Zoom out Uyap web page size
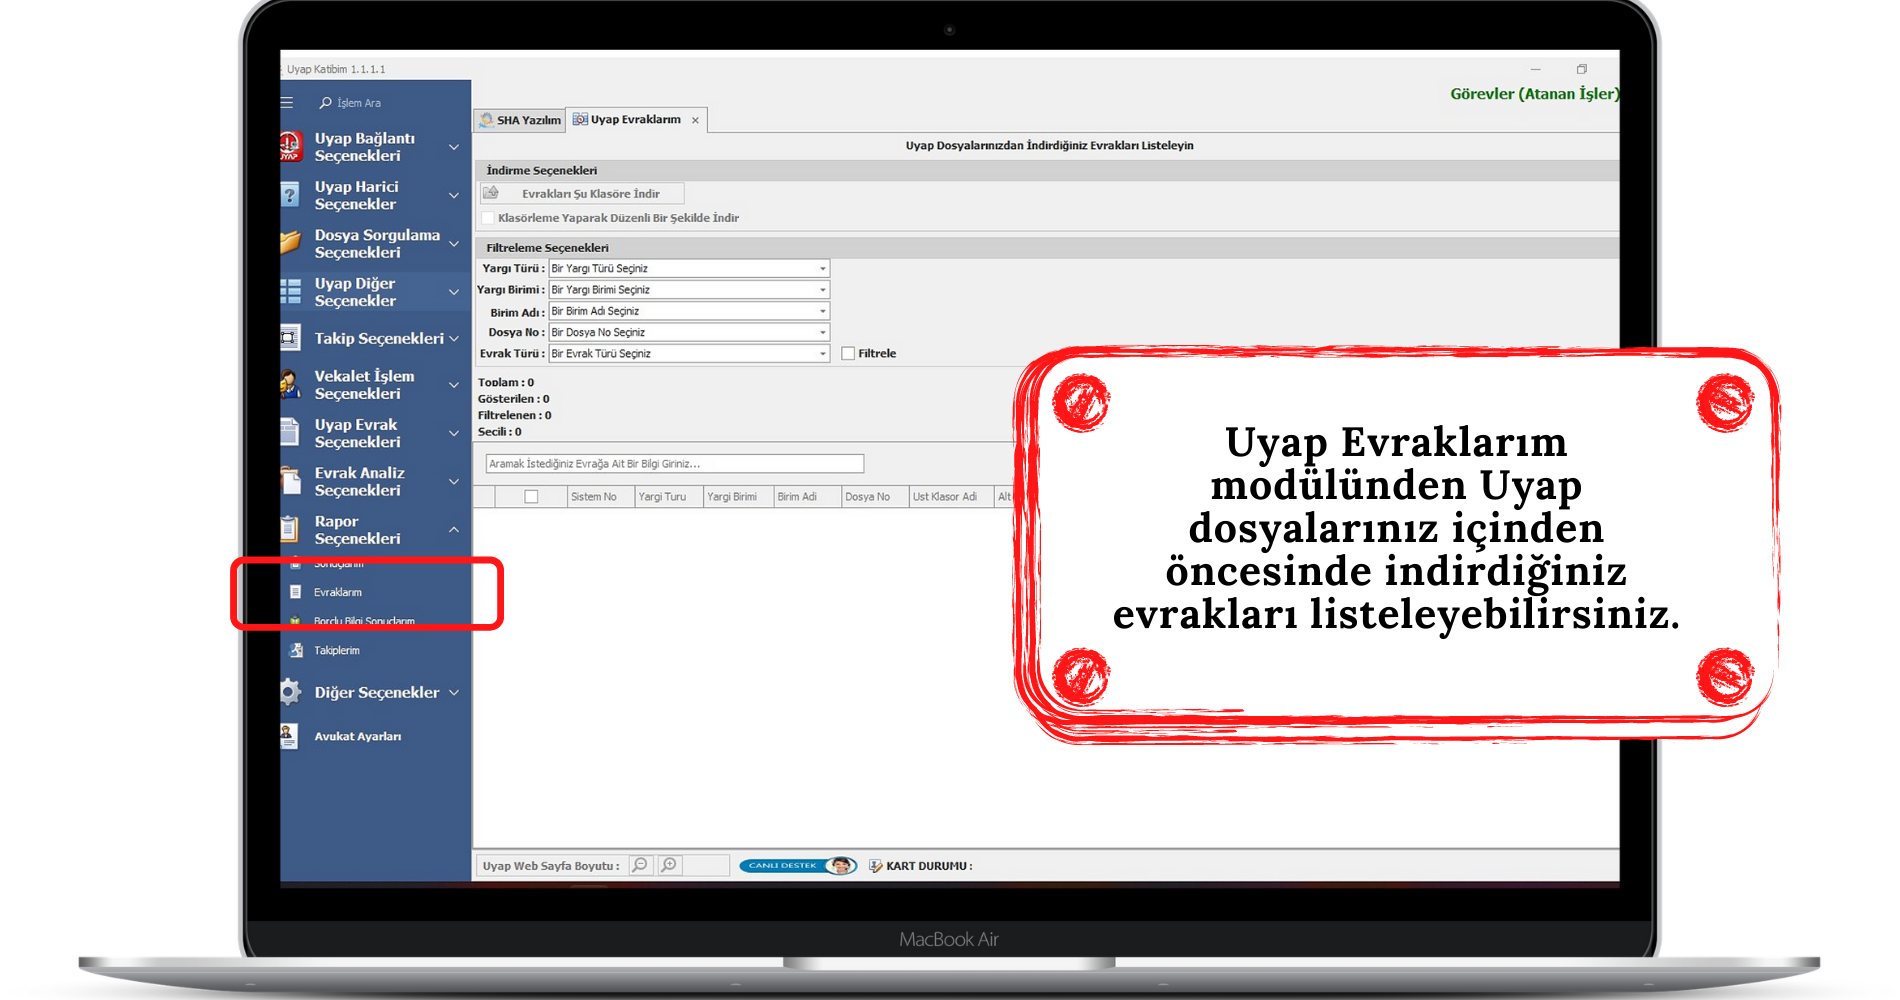Screen dimensions: 1900x1000 (x=641, y=865)
